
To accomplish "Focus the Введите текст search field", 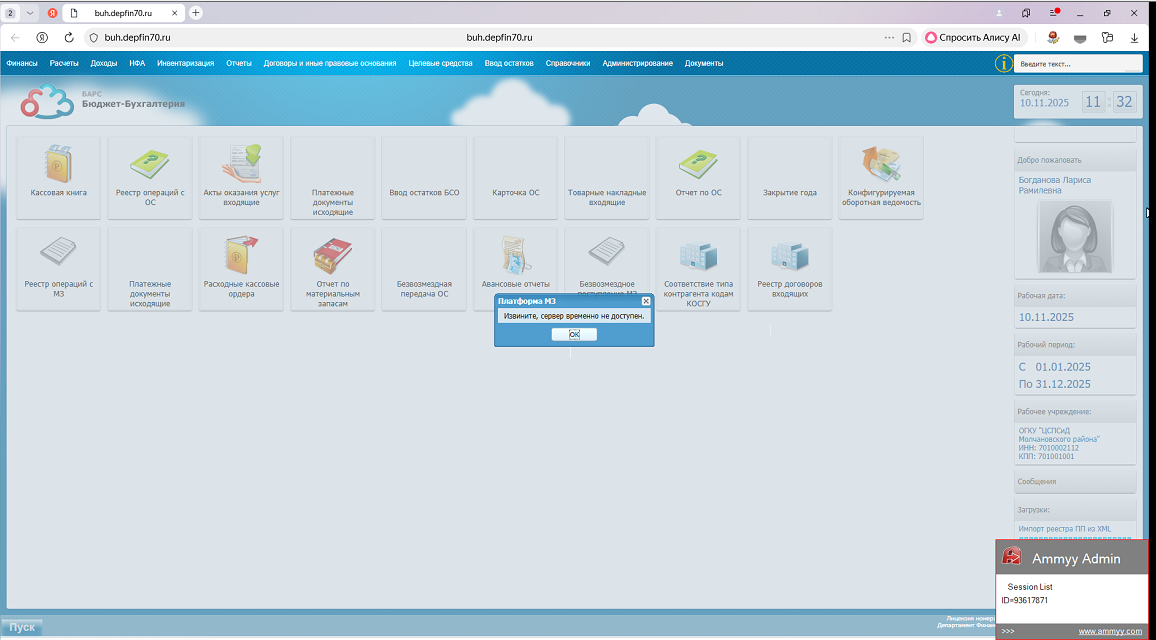I will 1078,64.
